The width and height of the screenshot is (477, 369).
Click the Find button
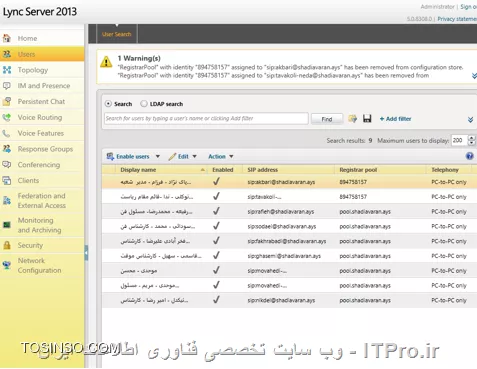327,119
